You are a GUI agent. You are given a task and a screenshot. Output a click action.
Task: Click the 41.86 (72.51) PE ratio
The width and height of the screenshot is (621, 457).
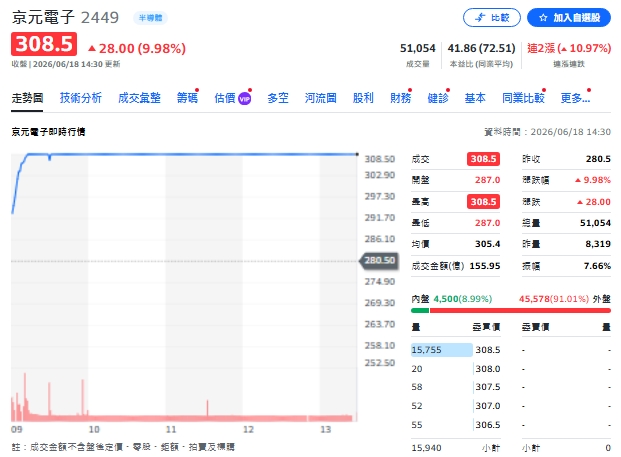(481, 48)
